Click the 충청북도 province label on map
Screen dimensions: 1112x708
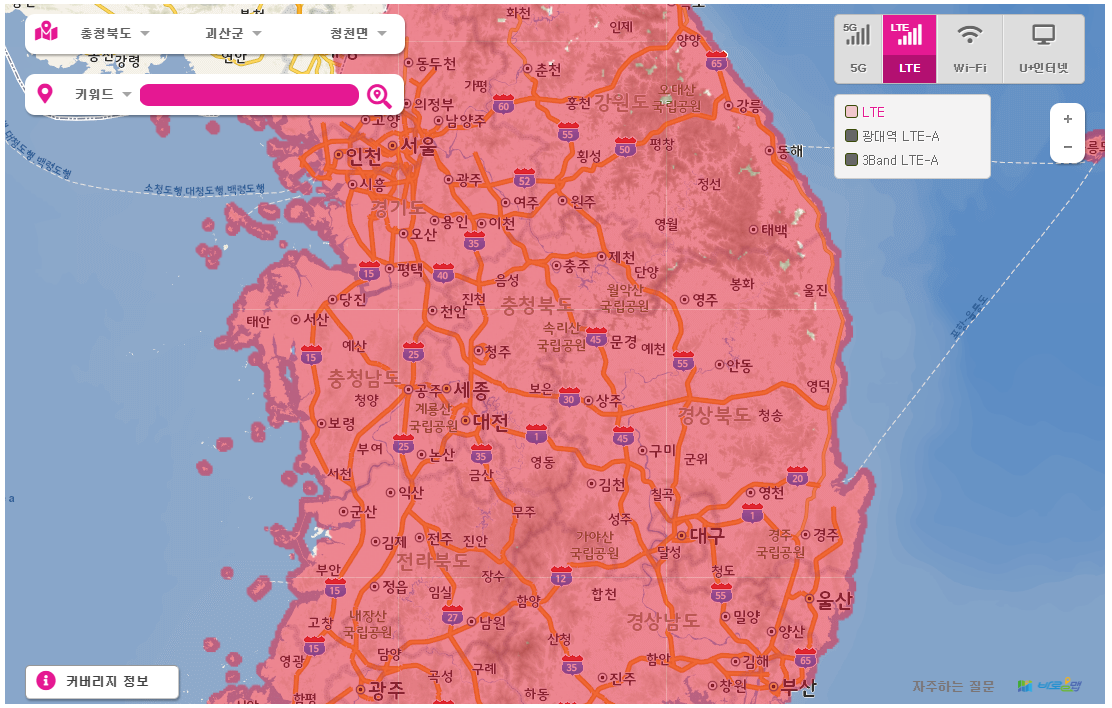[x=537, y=306]
